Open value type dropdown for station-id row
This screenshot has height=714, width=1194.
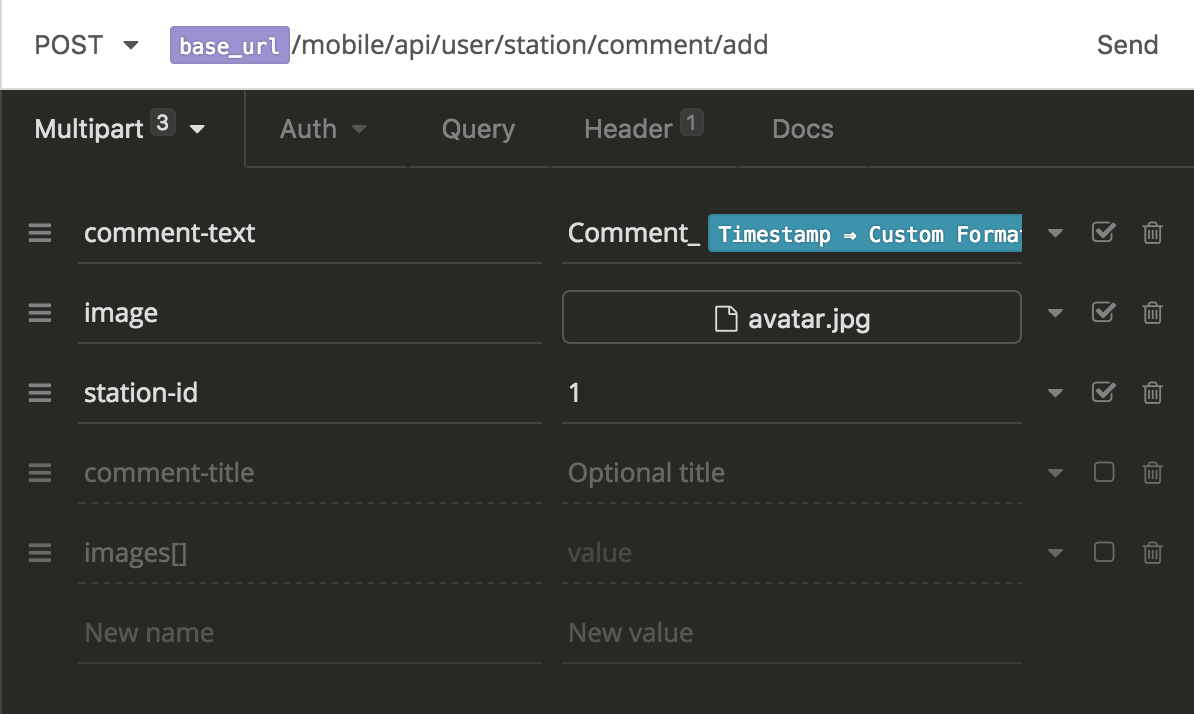pyautogui.click(x=1055, y=394)
